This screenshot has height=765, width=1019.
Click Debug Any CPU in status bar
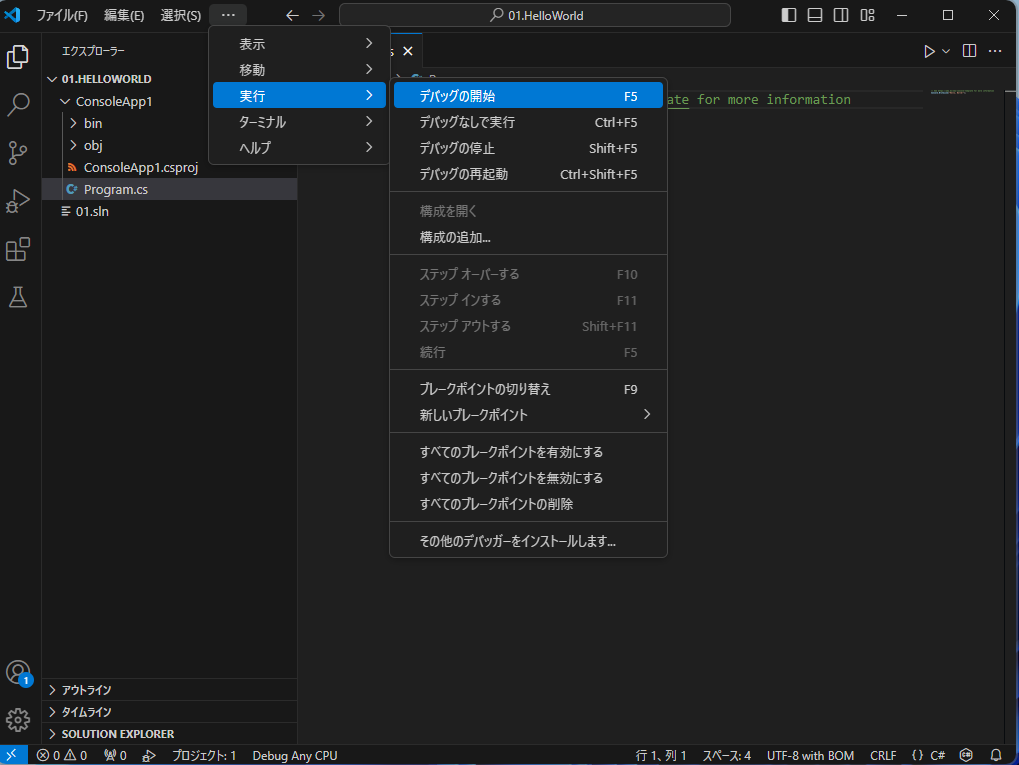[295, 755]
